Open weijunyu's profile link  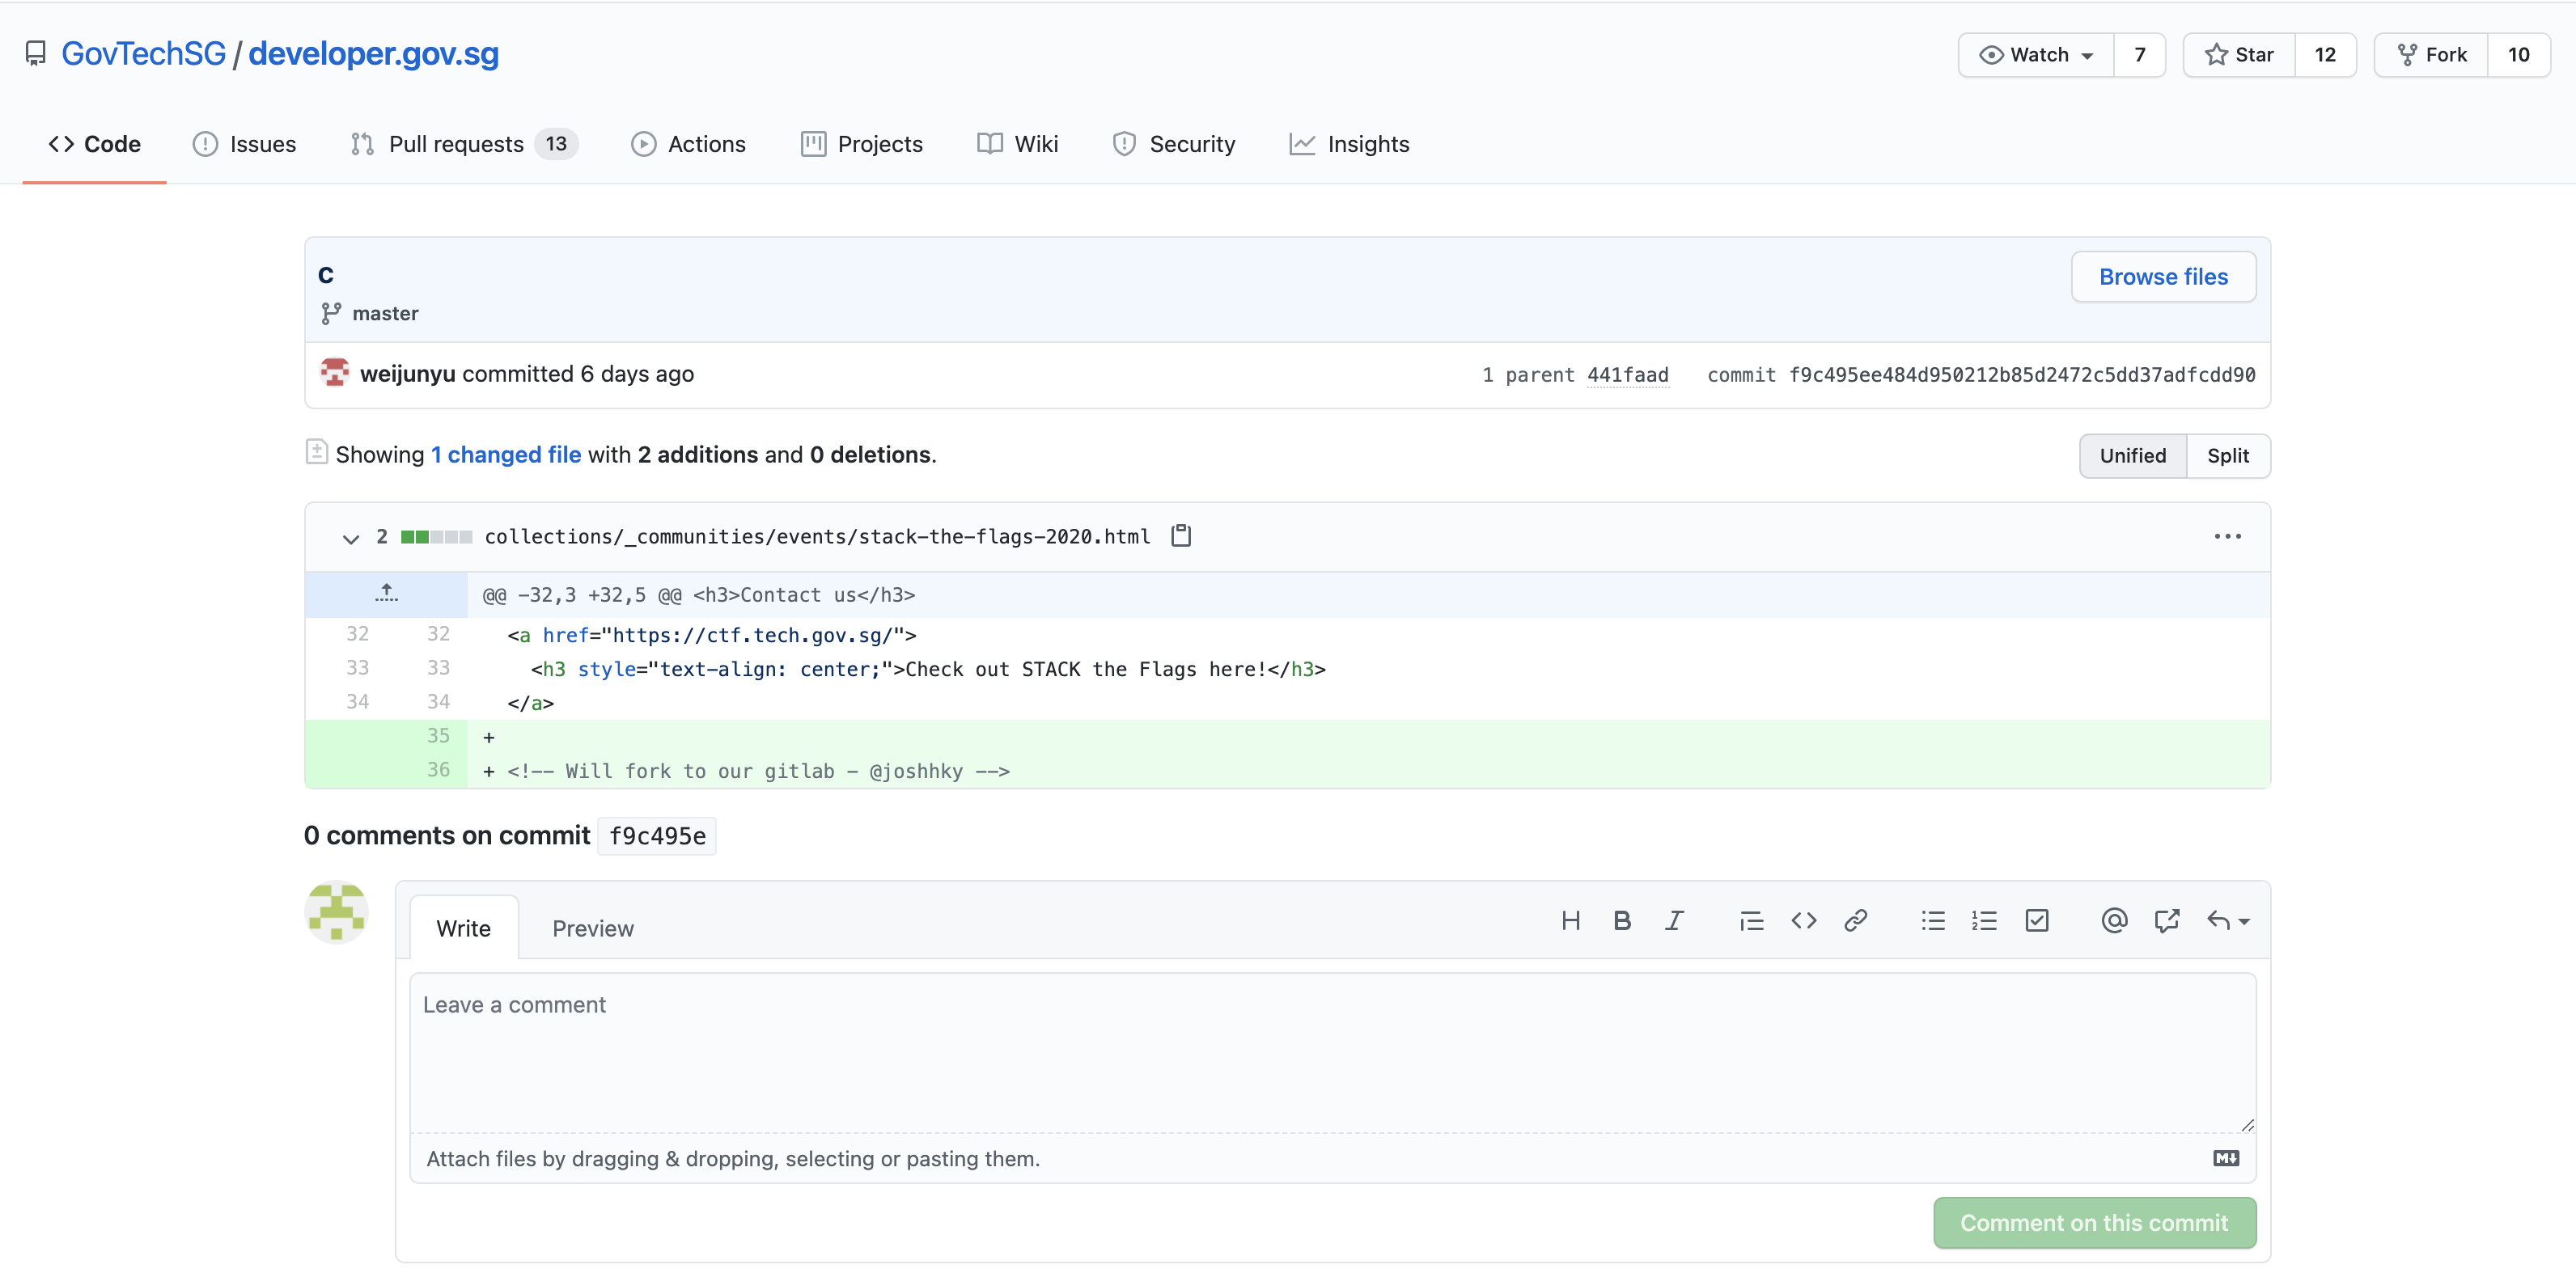click(408, 374)
